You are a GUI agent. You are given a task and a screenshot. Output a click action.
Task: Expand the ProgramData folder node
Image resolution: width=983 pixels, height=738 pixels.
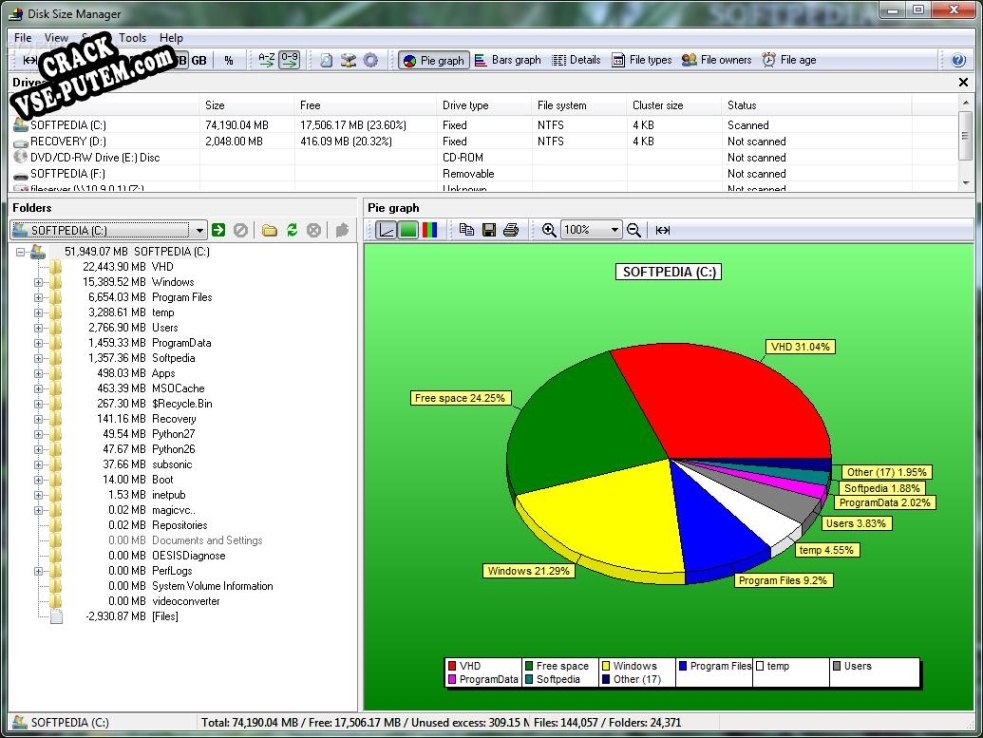(38, 343)
